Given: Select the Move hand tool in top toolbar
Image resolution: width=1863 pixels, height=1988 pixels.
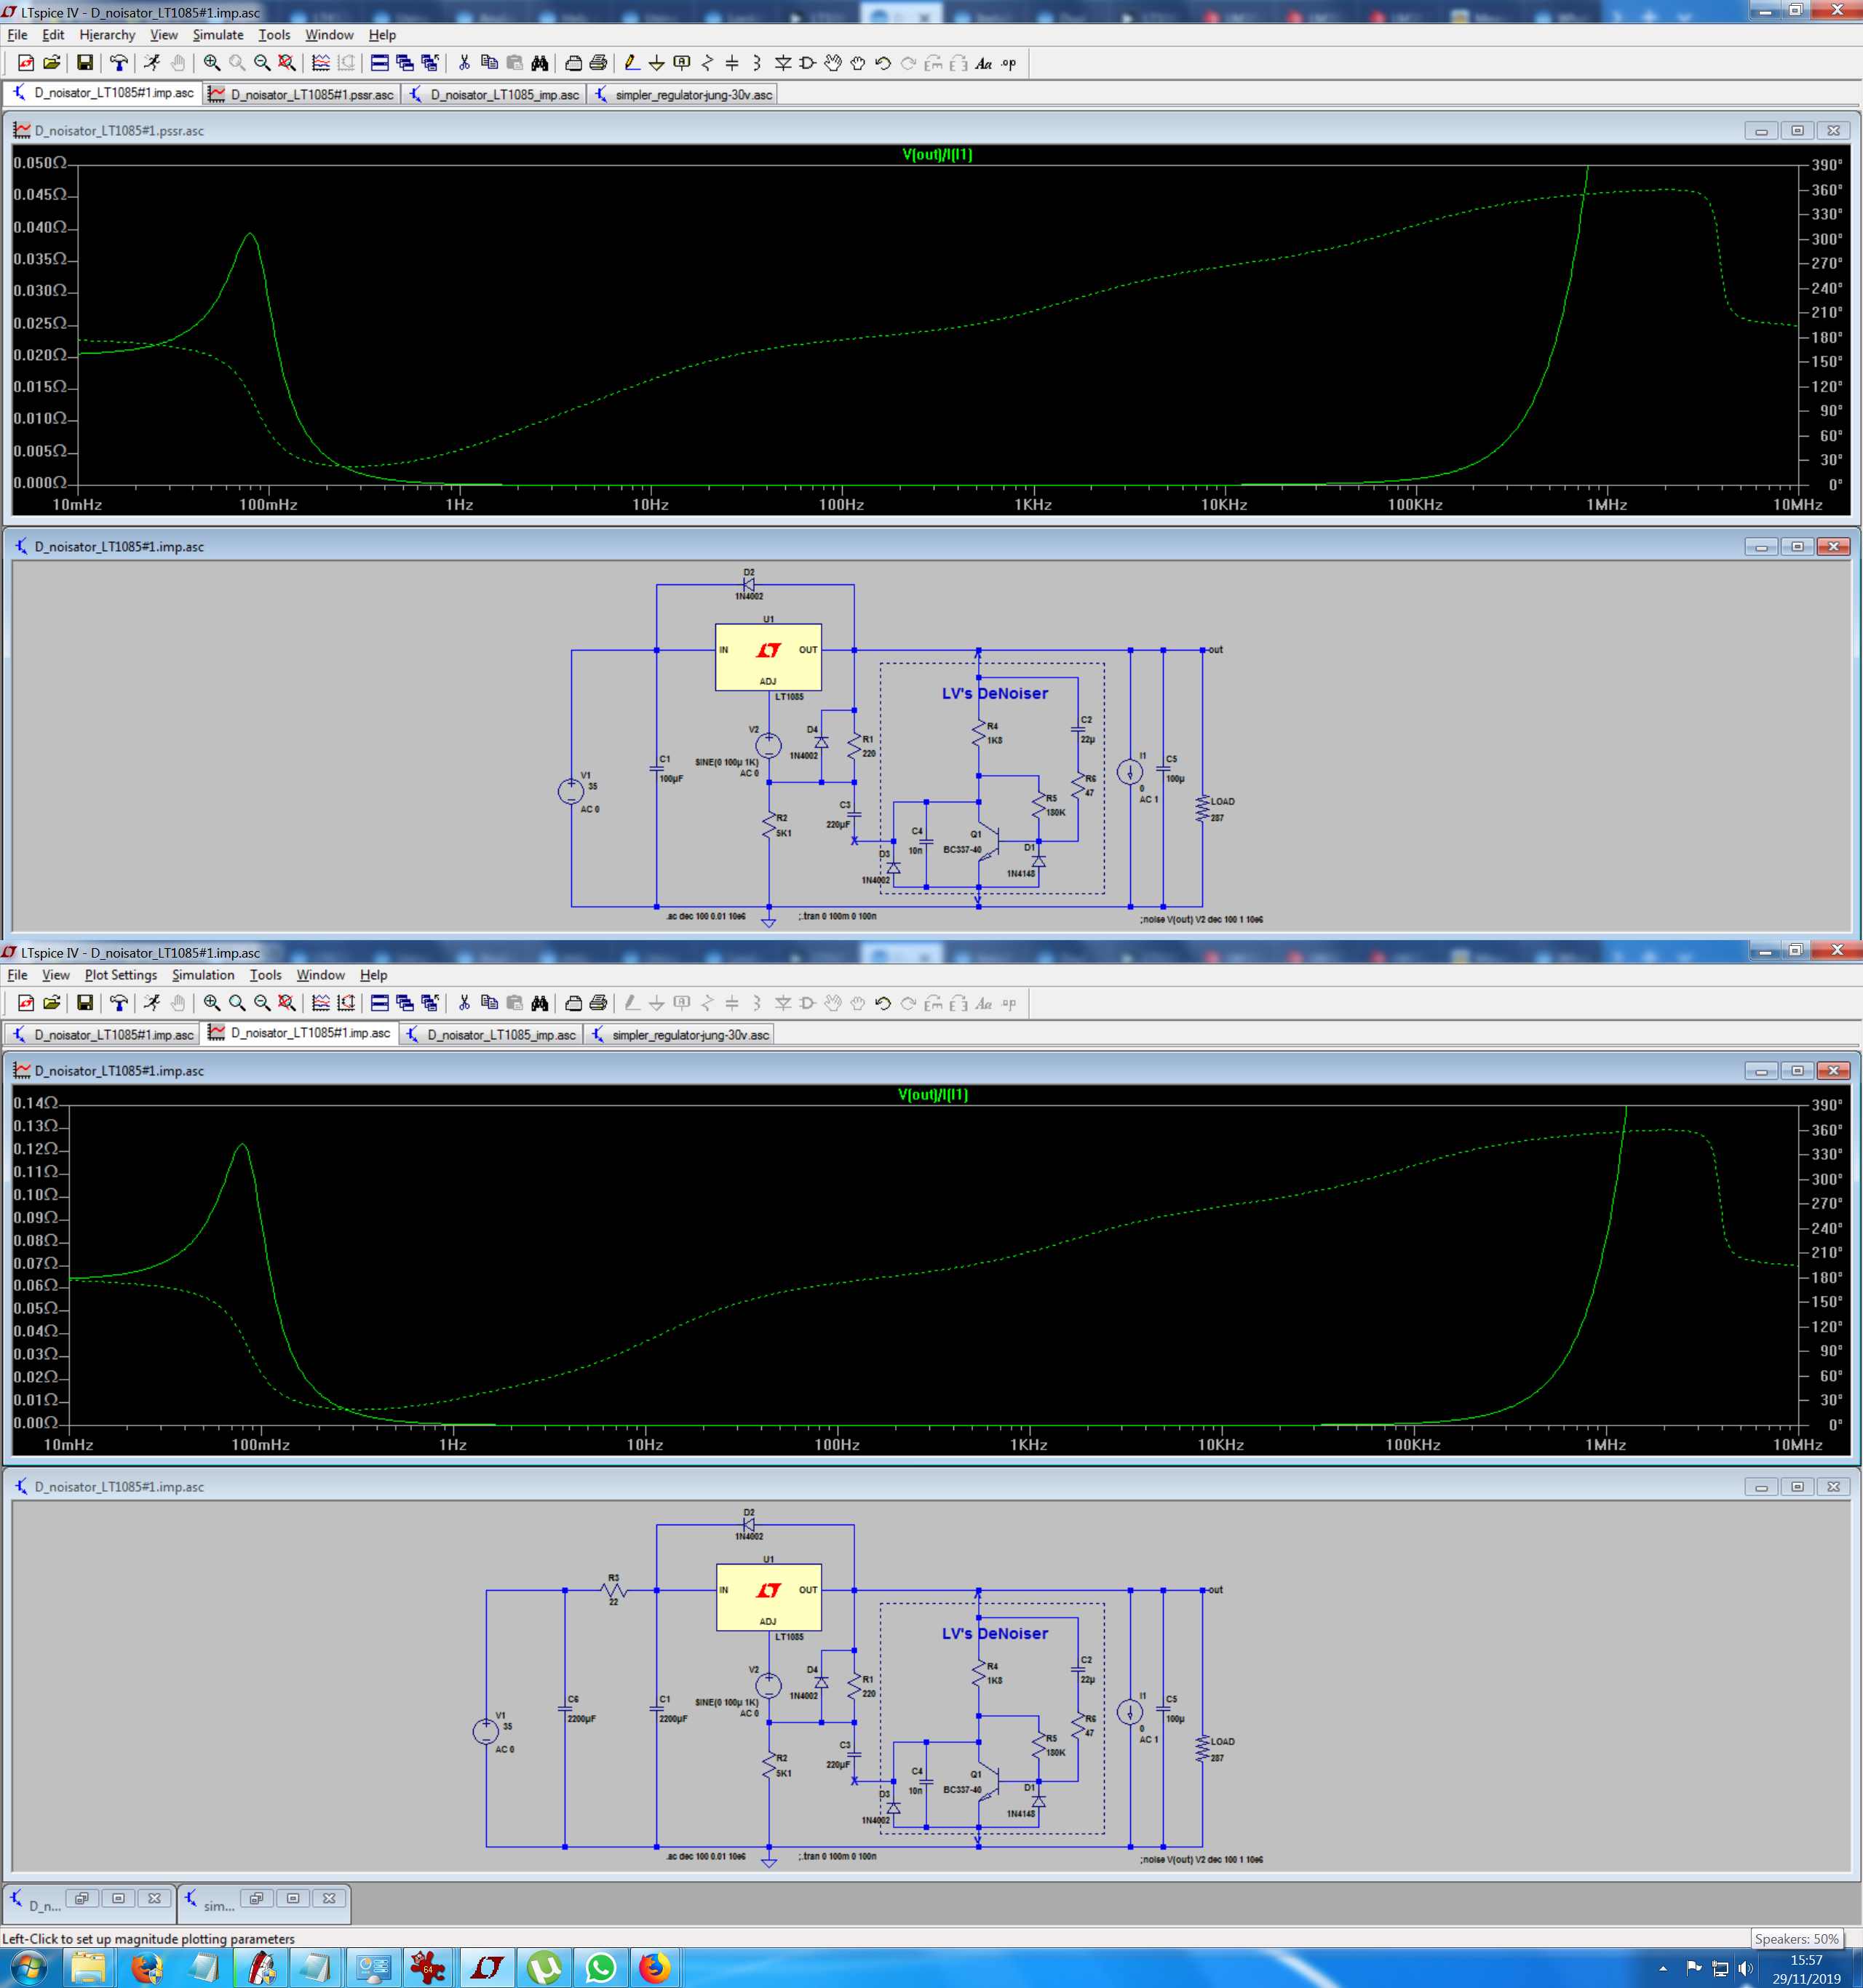Looking at the screenshot, I should pyautogui.click(x=833, y=63).
